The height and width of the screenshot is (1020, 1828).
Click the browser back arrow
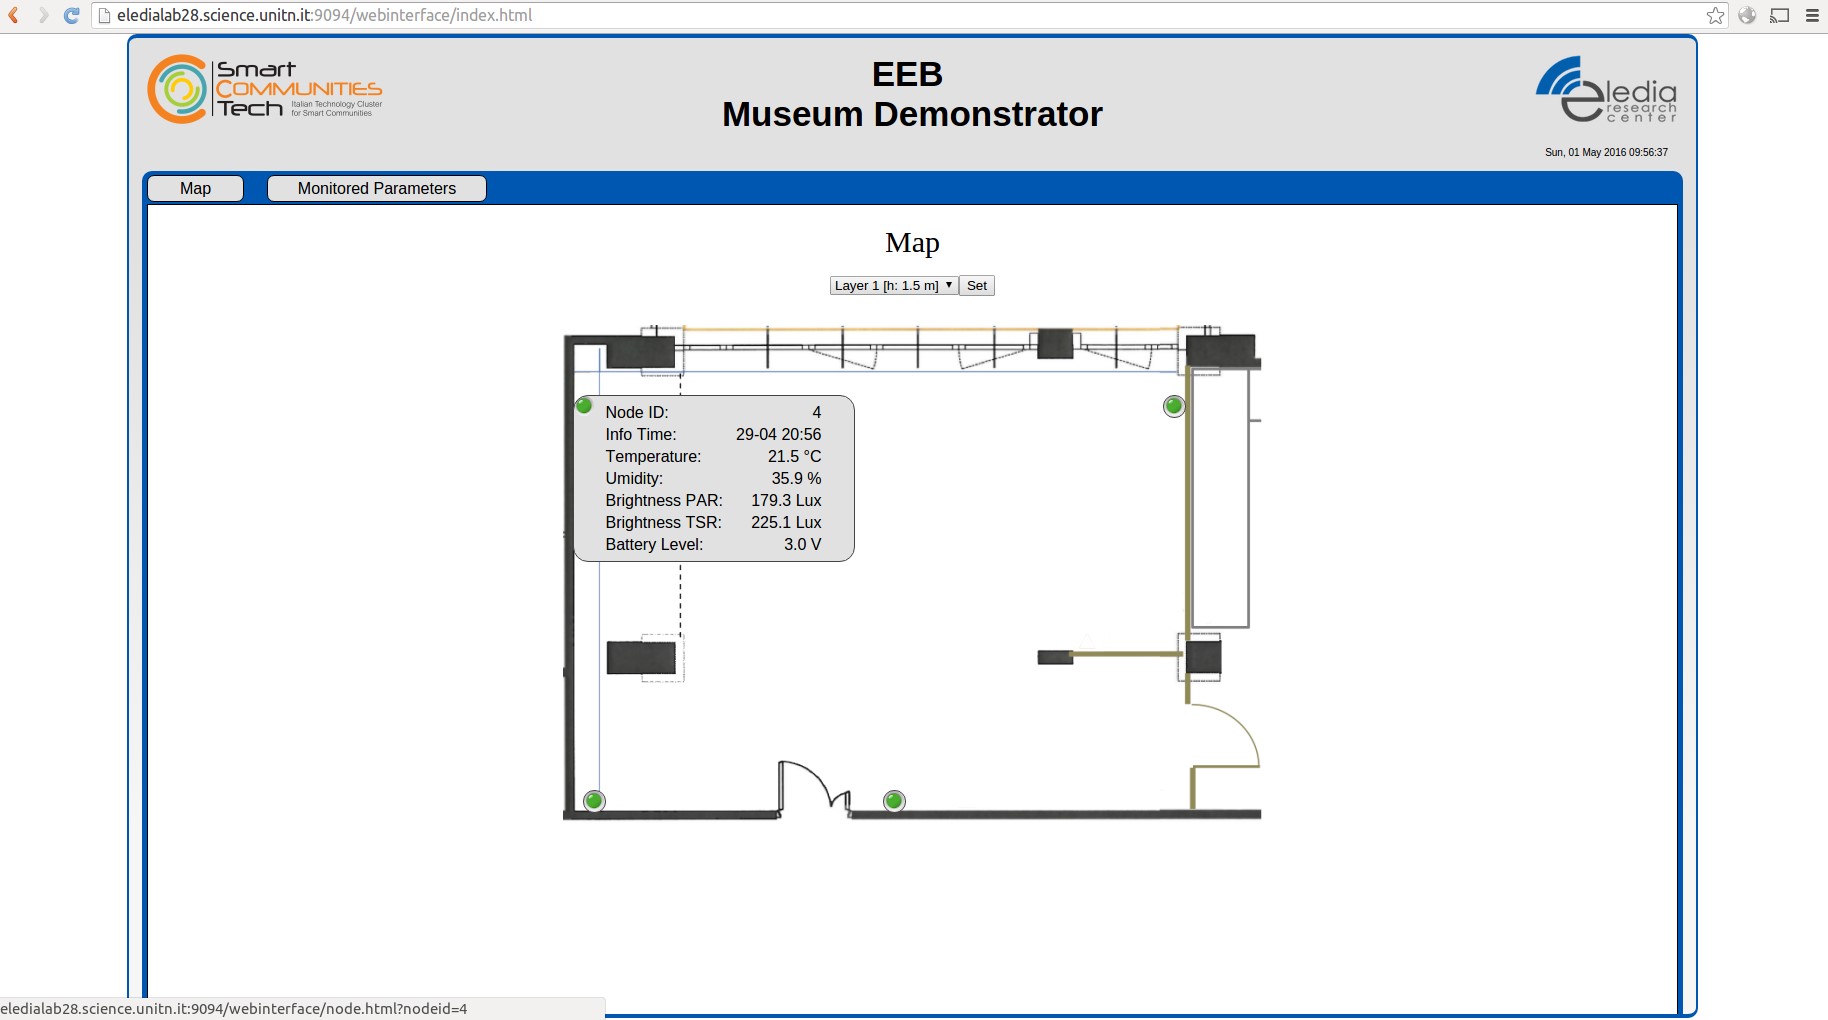click(x=14, y=15)
